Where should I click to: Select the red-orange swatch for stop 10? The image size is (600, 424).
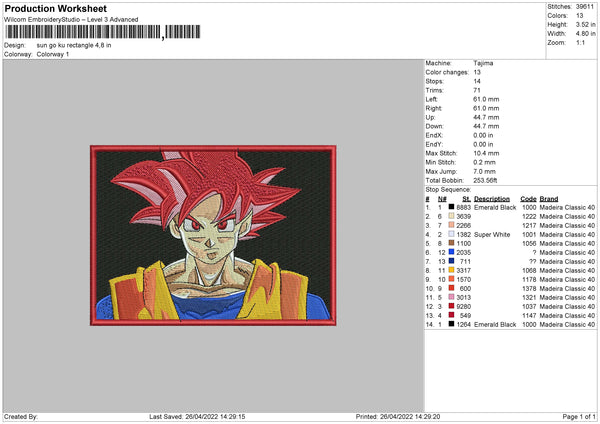[x=451, y=288]
